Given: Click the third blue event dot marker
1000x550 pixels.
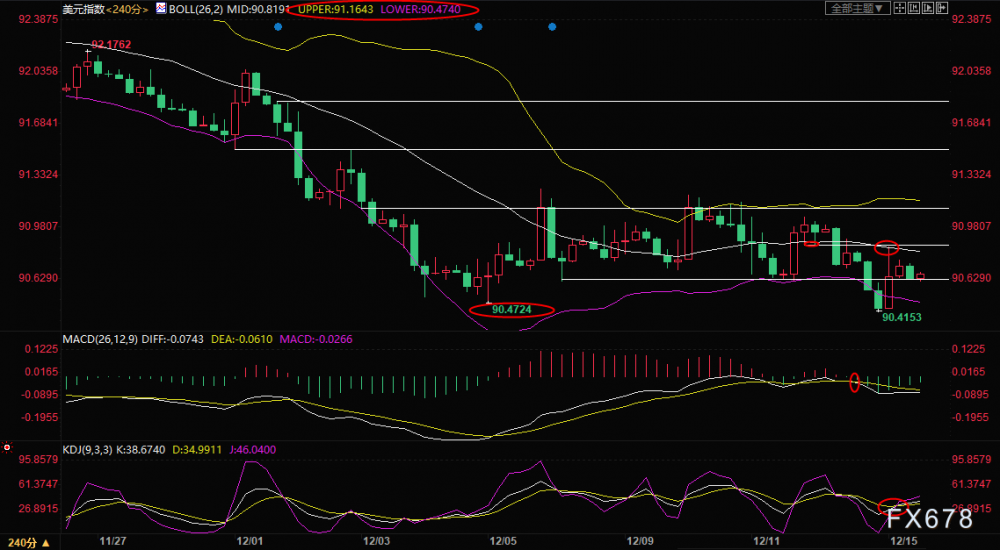Looking at the screenshot, I should pyautogui.click(x=552, y=27).
